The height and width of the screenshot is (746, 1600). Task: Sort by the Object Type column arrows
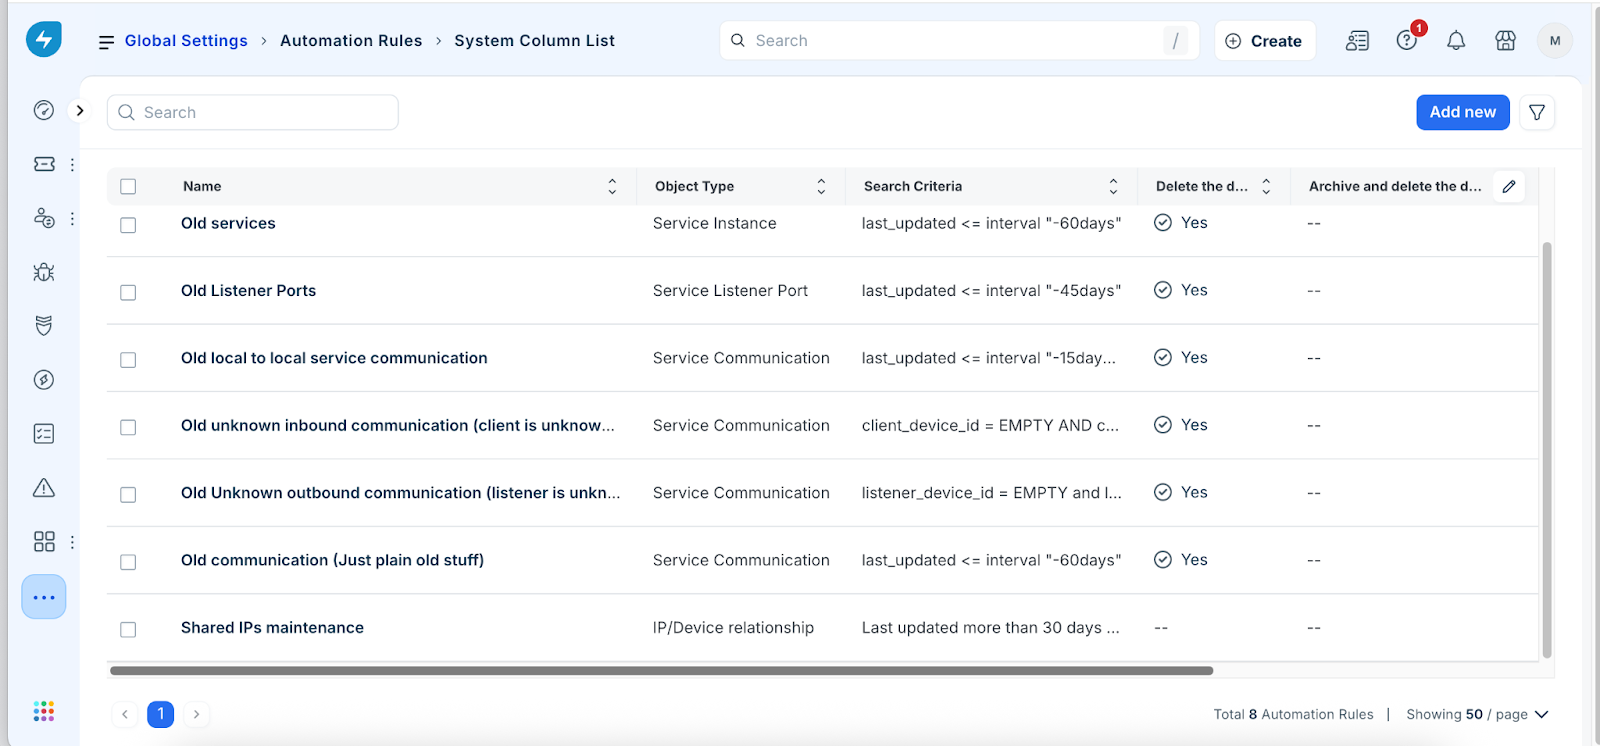tap(821, 186)
